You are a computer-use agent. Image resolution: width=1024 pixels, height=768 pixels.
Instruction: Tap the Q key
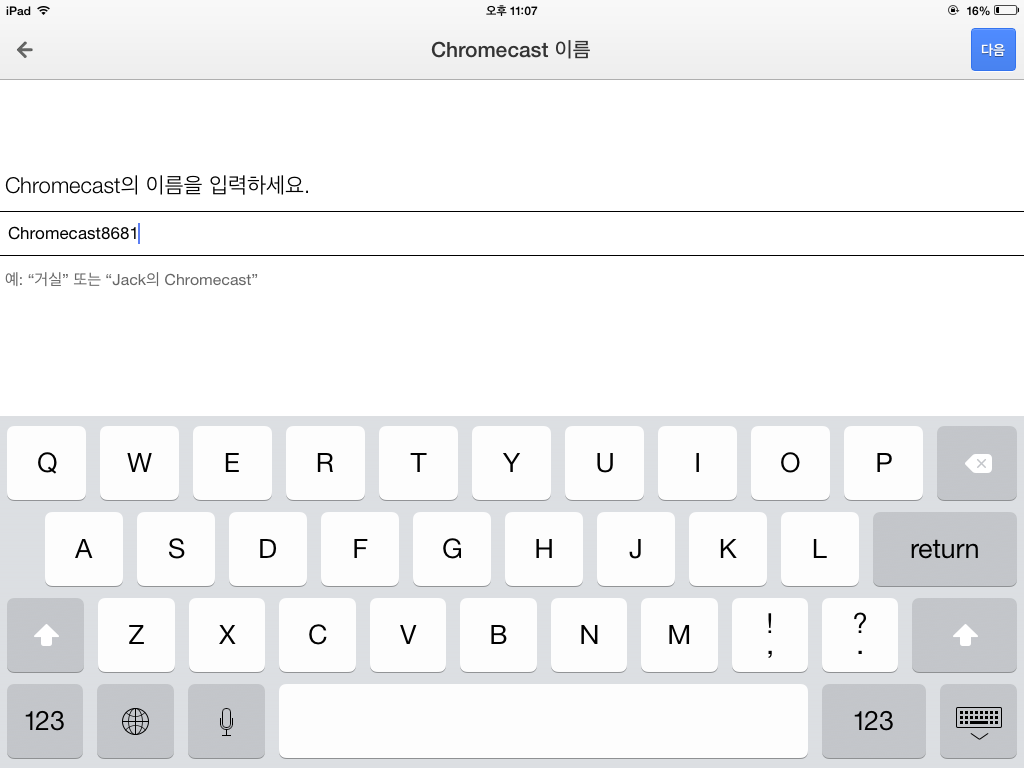tap(46, 463)
